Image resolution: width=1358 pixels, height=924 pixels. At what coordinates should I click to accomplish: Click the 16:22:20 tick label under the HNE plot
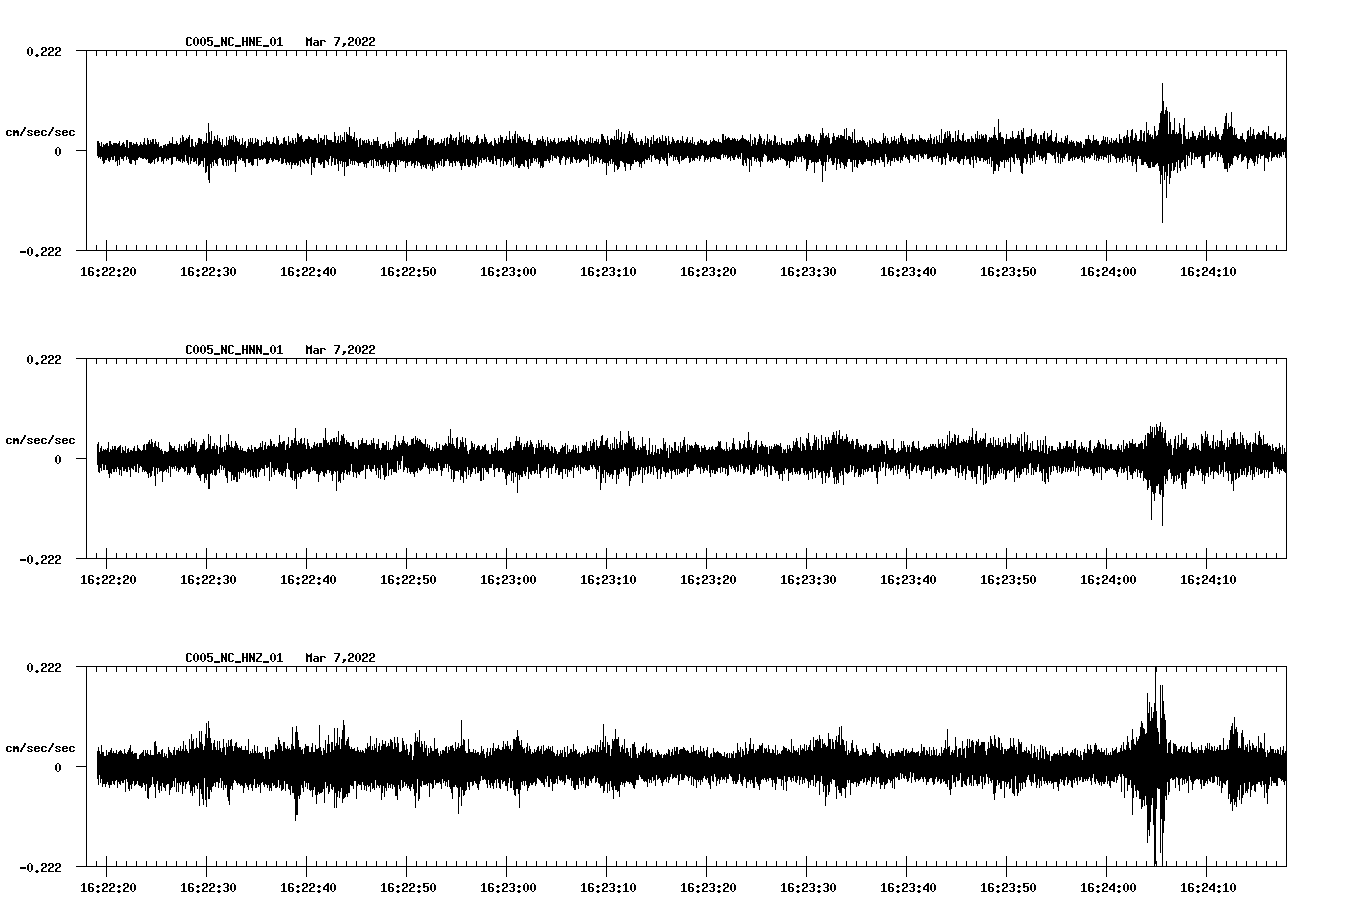coord(108,271)
